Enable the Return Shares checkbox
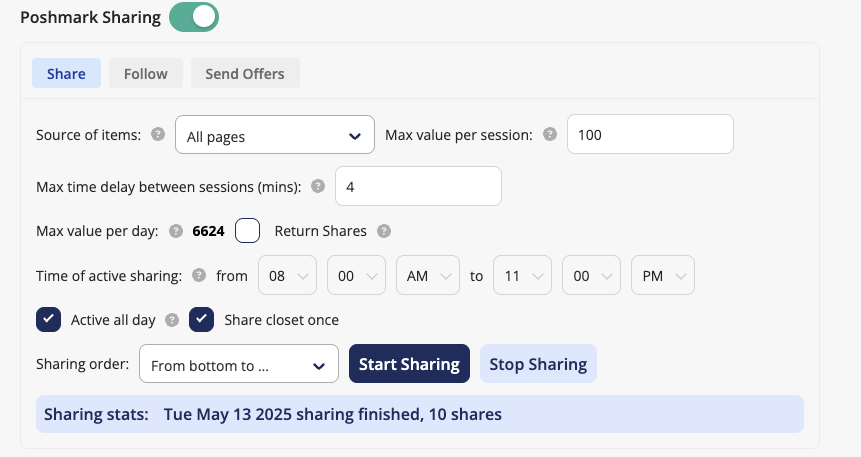Image resolution: width=861 pixels, height=457 pixels. (248, 231)
